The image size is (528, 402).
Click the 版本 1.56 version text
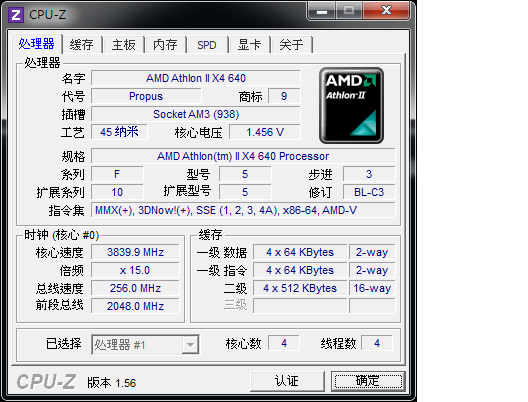[x=112, y=383]
